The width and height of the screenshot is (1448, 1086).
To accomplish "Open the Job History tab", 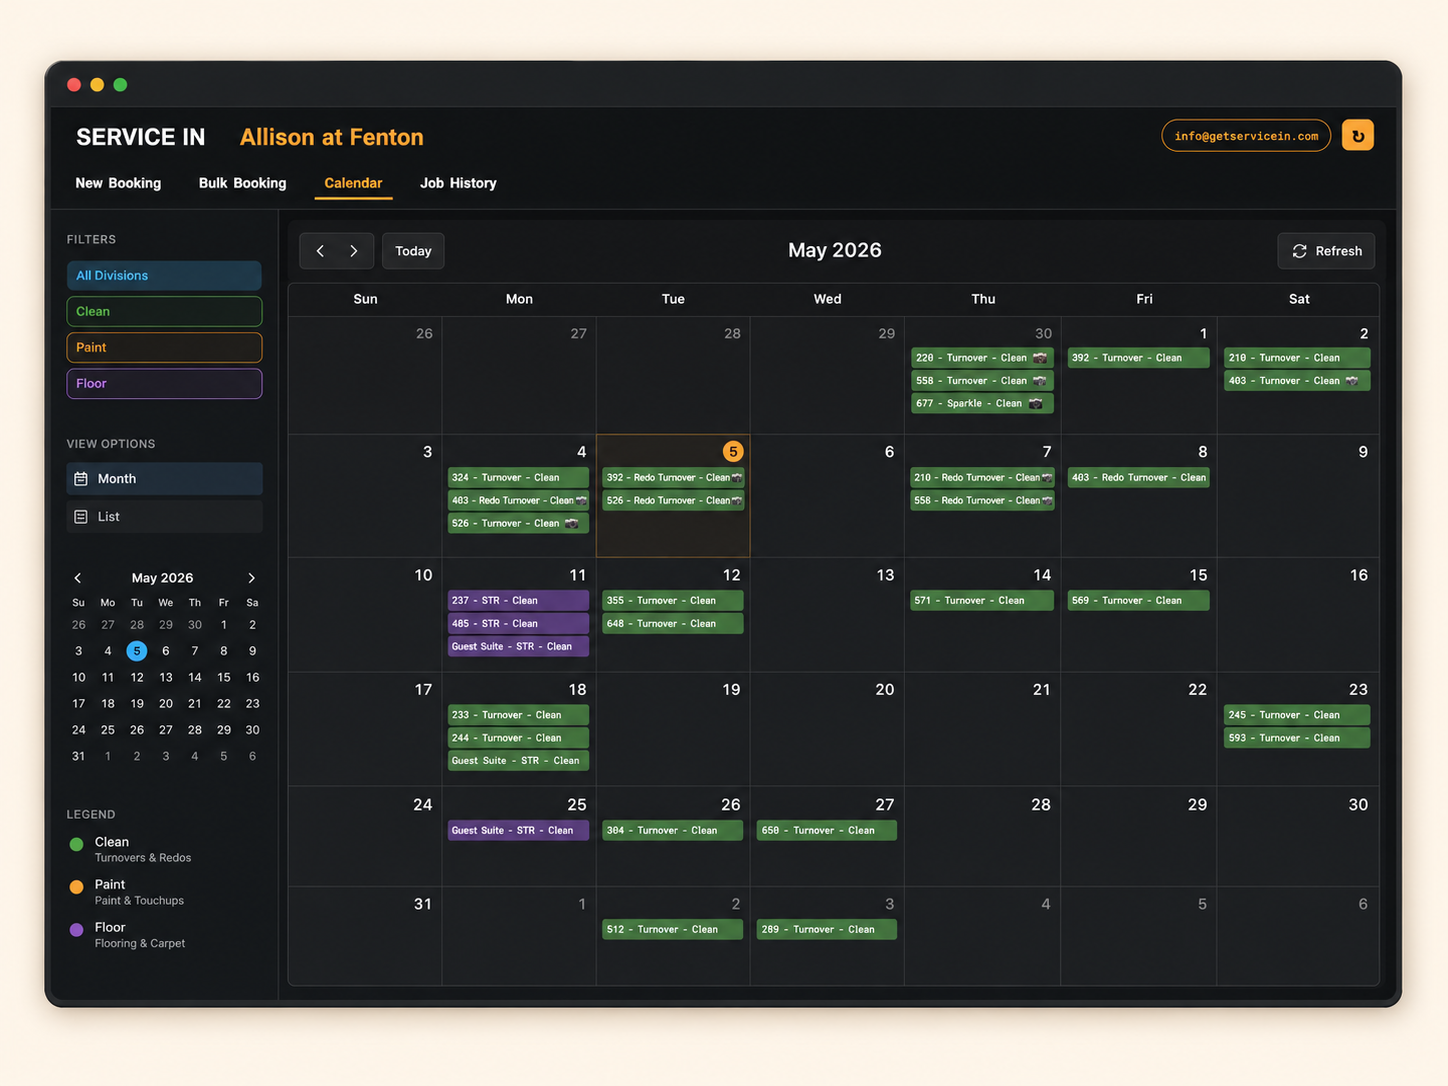I will (458, 183).
